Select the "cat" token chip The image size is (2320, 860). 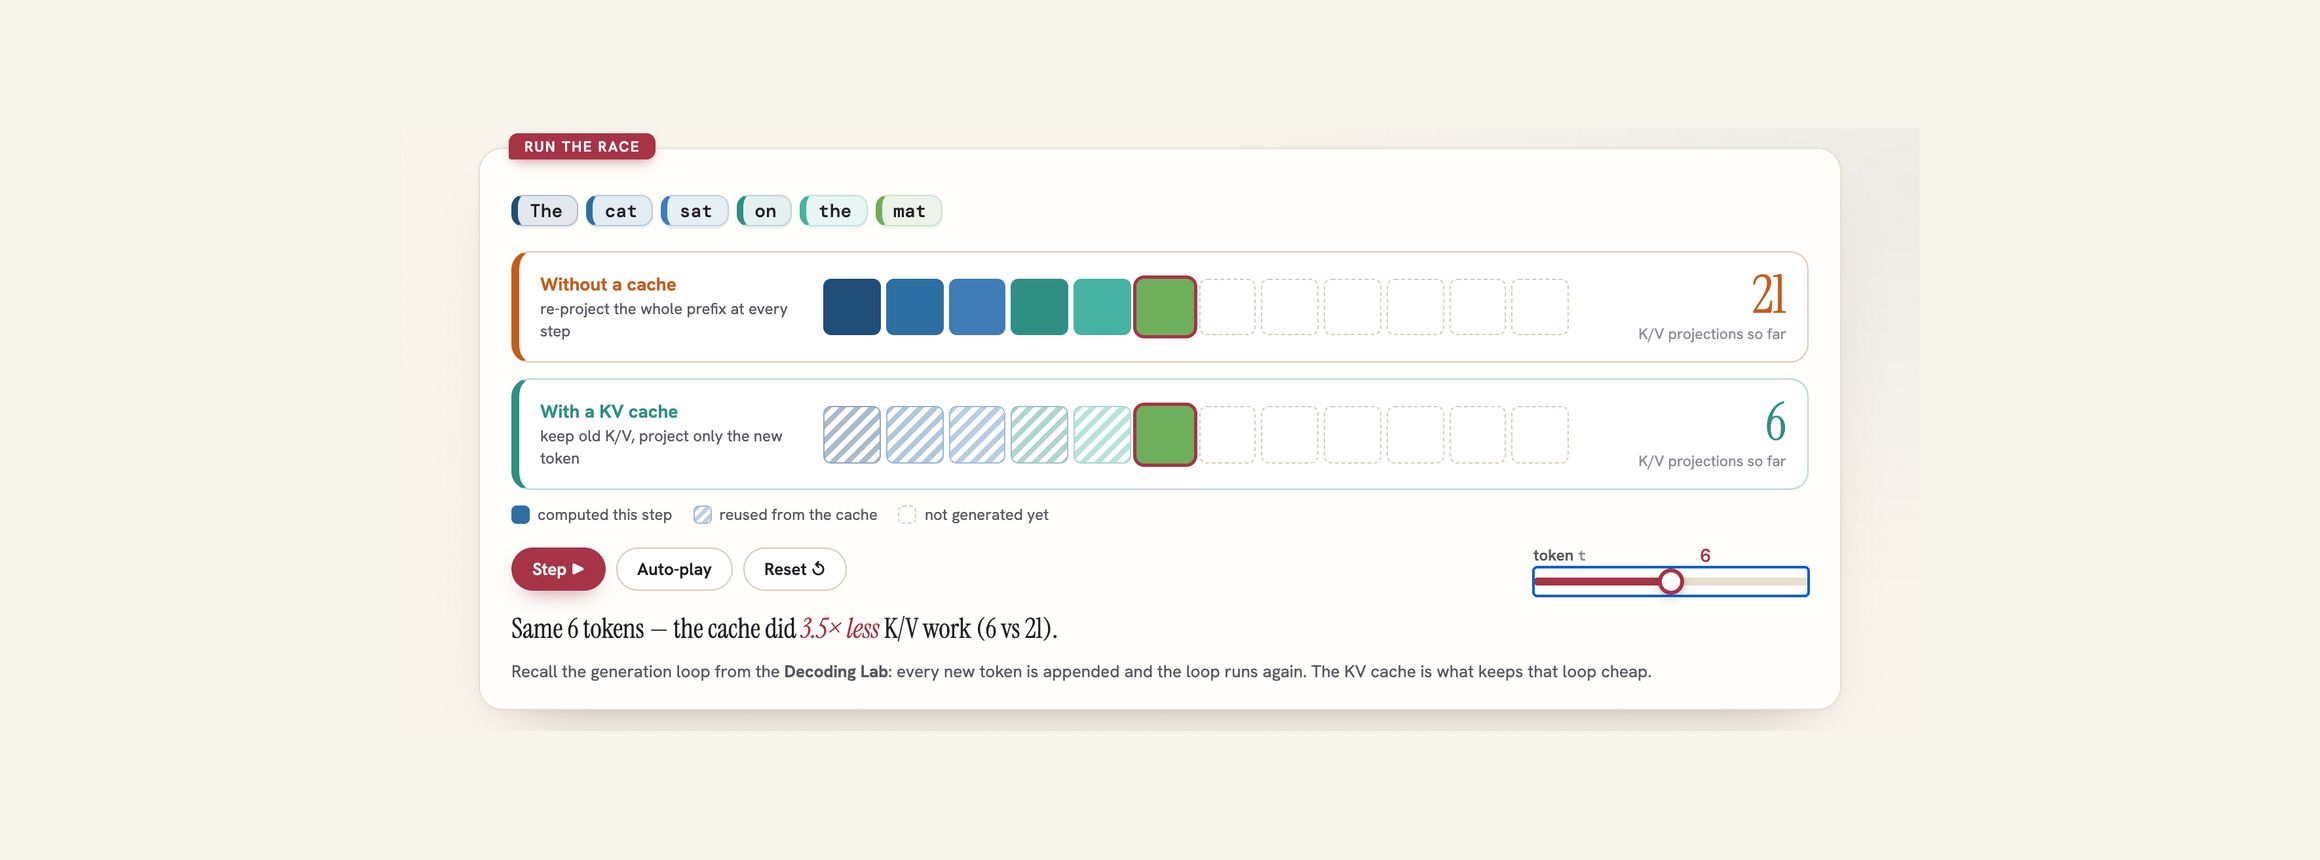[620, 211]
